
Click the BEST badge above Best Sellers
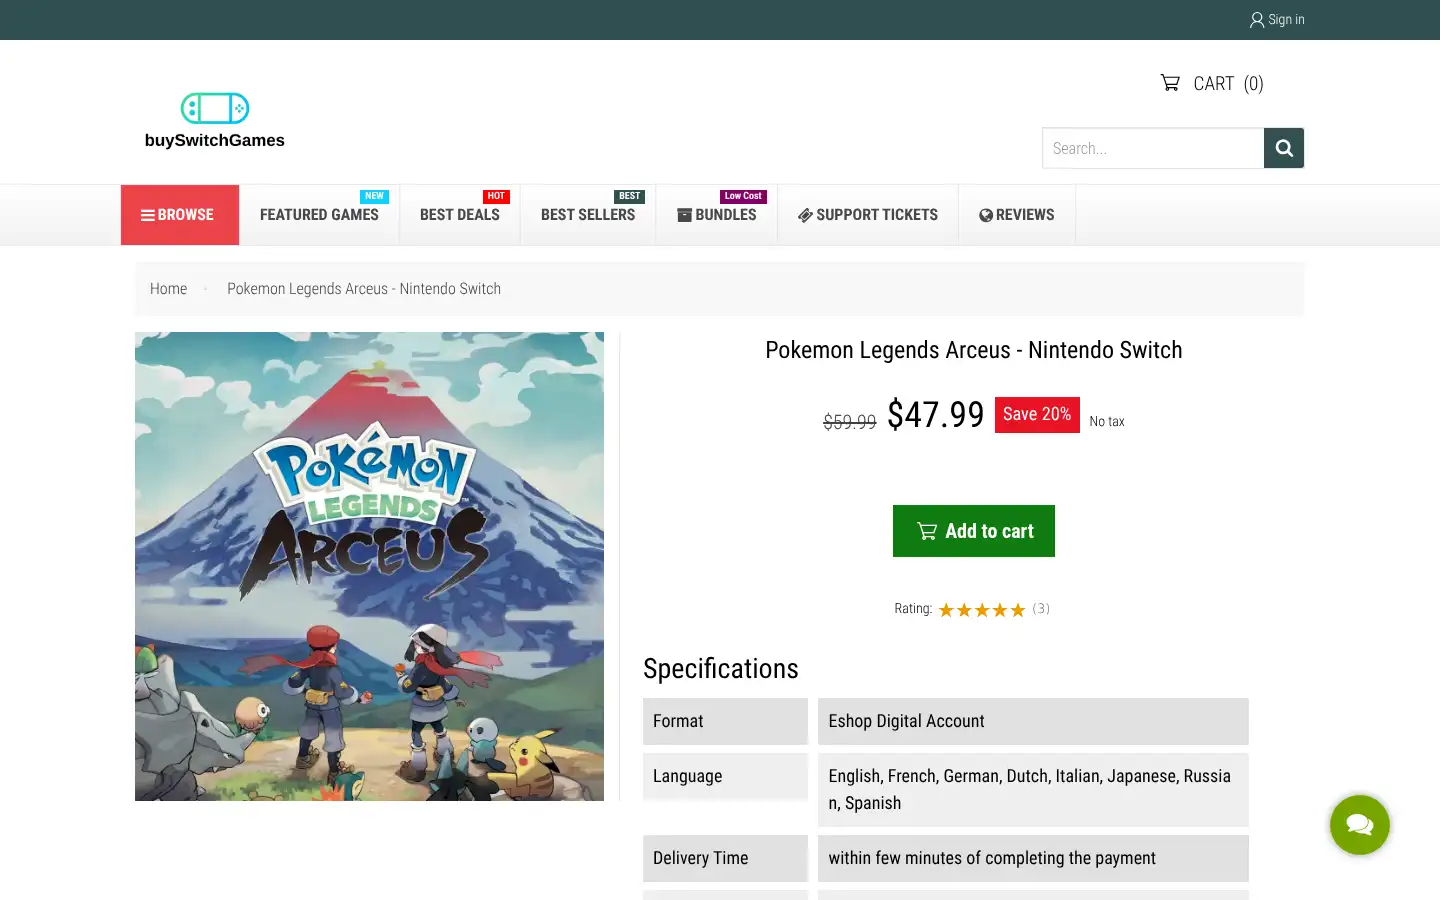click(x=629, y=196)
